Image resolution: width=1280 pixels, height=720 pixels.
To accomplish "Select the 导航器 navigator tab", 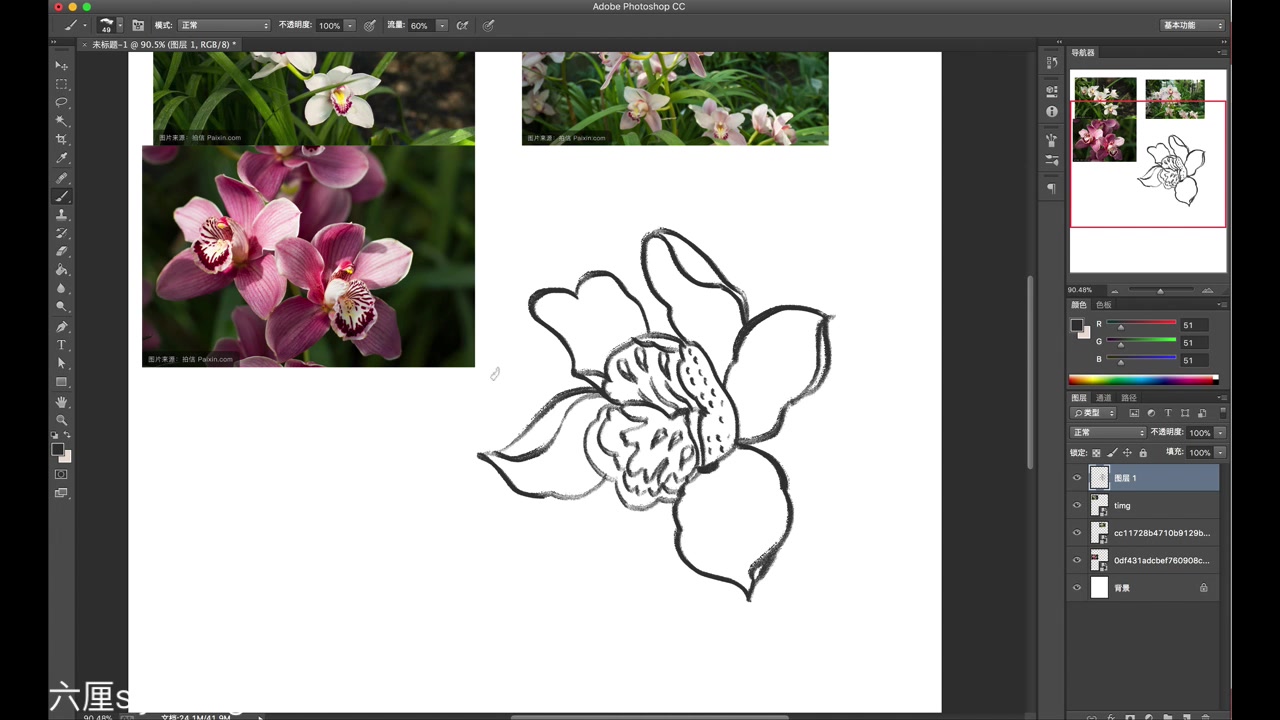I will click(1083, 53).
